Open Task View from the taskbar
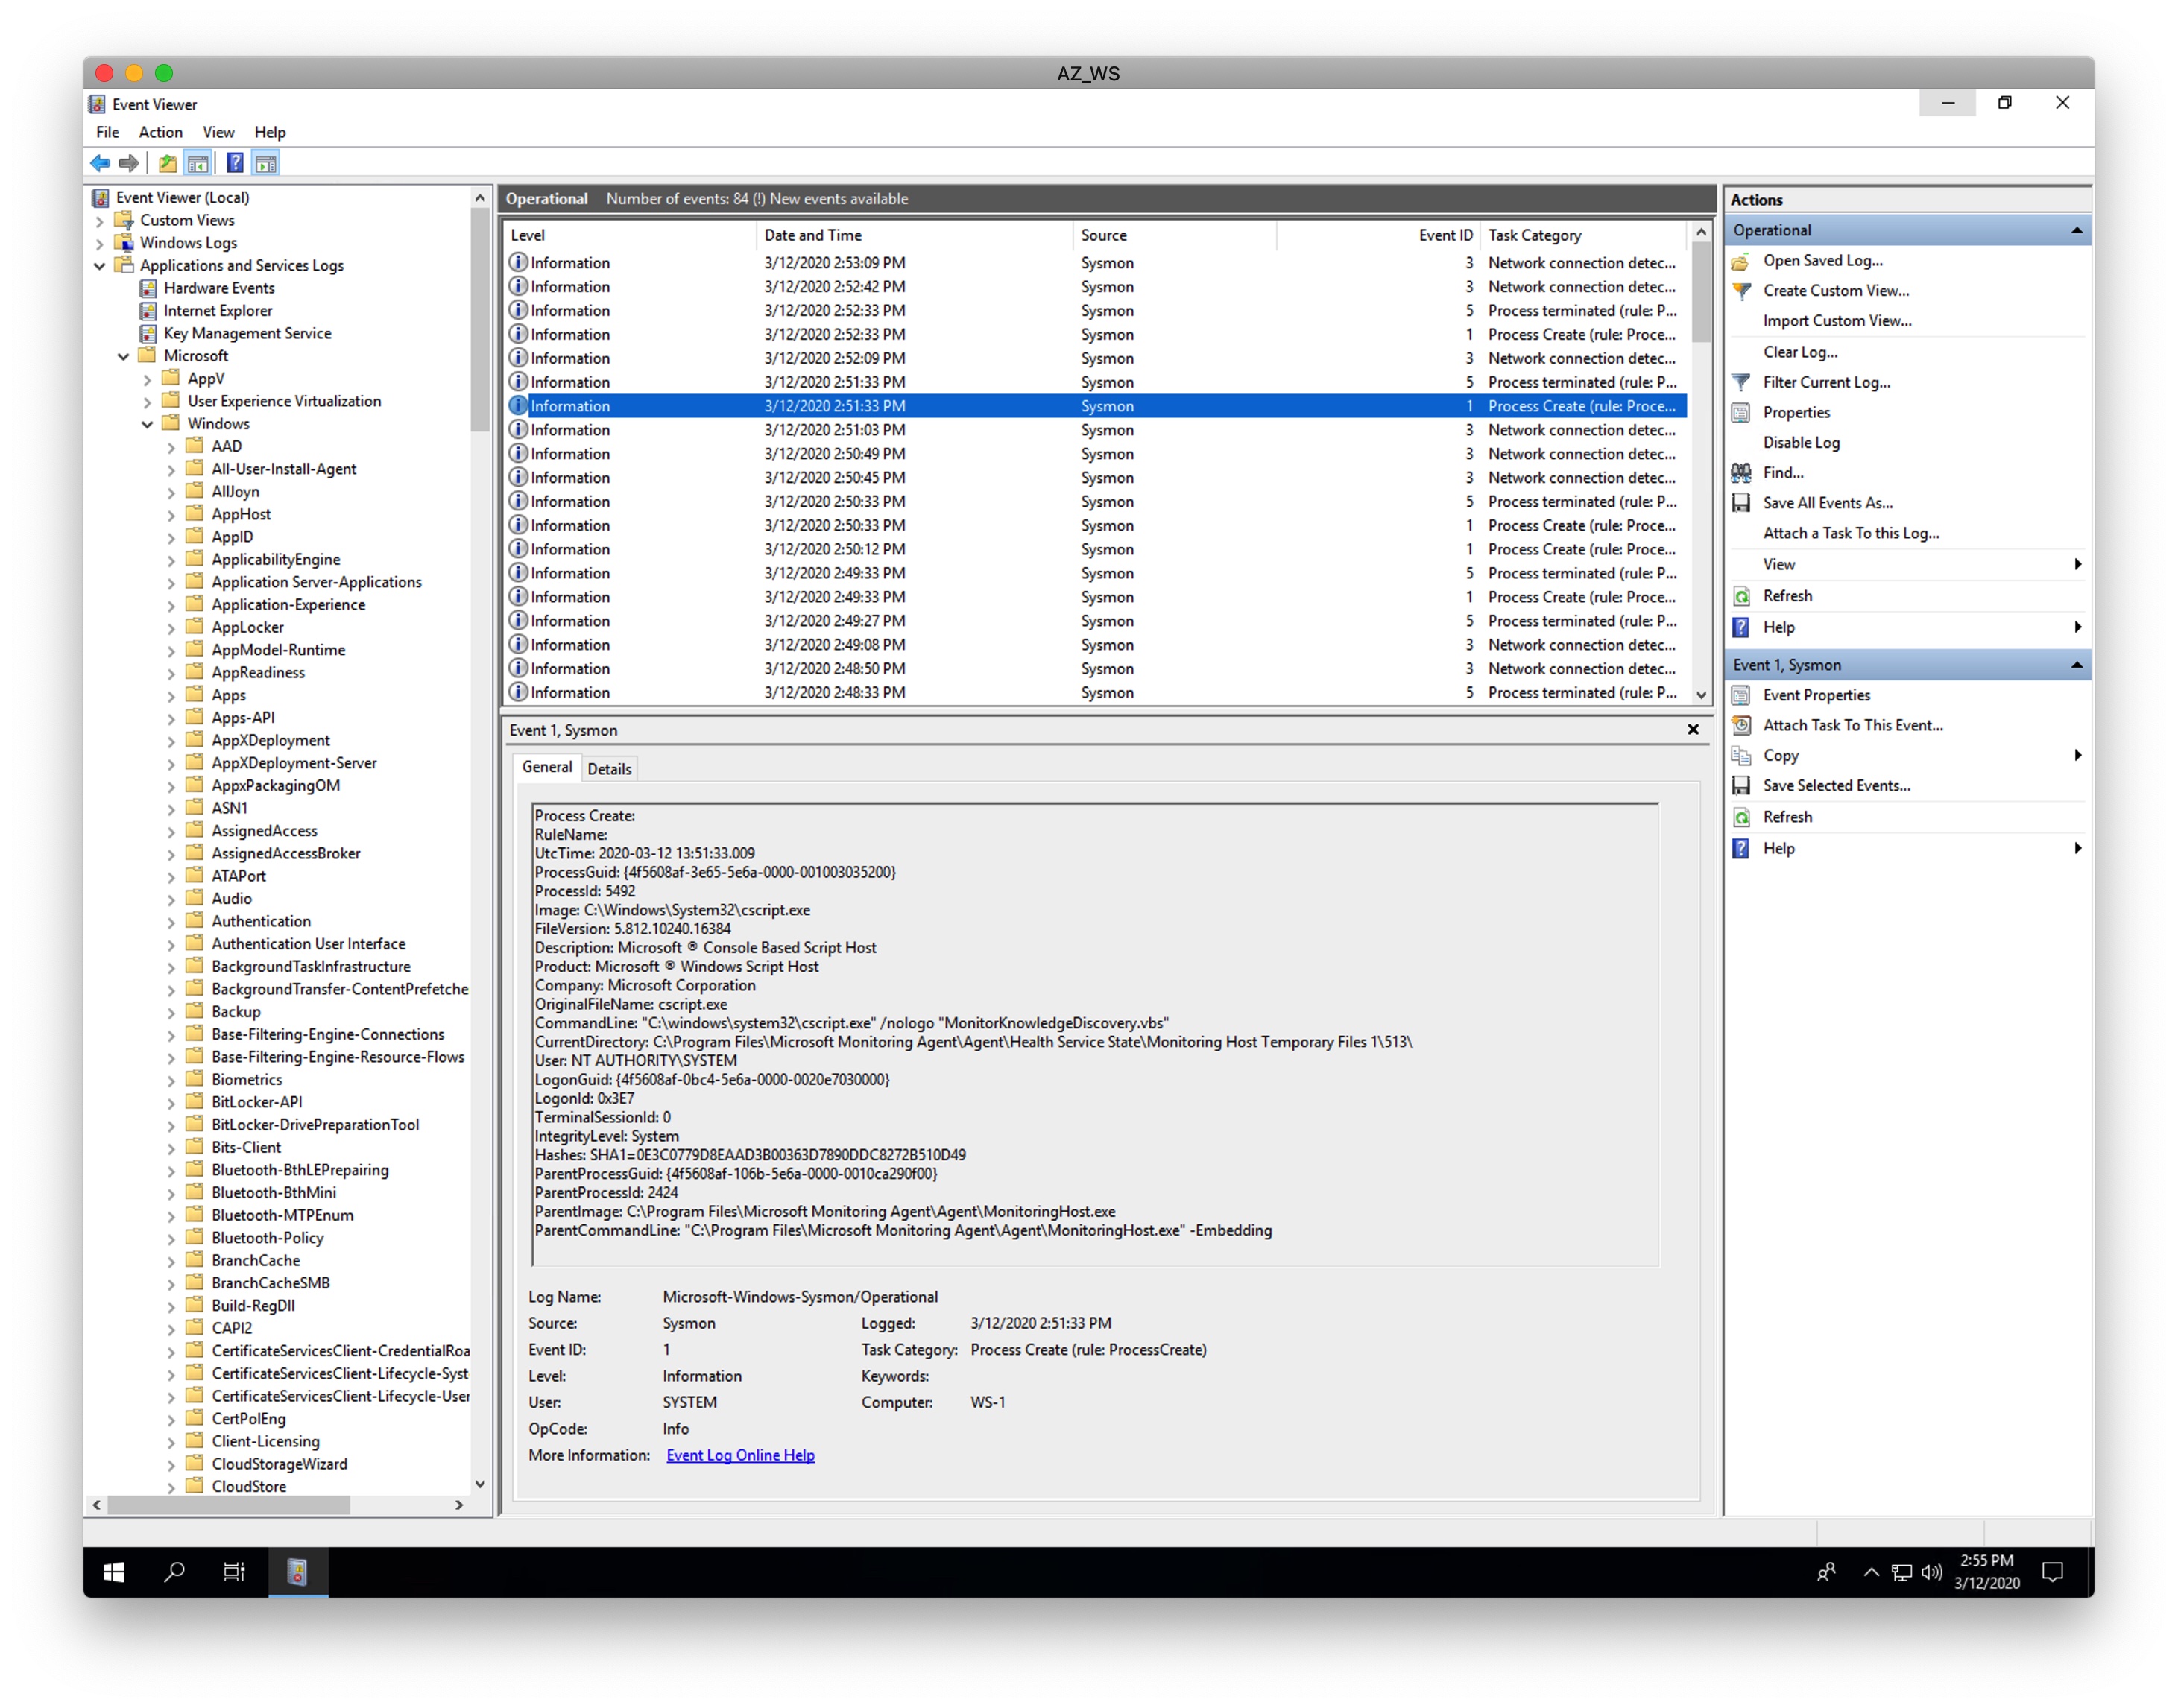Image resolution: width=2178 pixels, height=1708 pixels. [234, 1572]
